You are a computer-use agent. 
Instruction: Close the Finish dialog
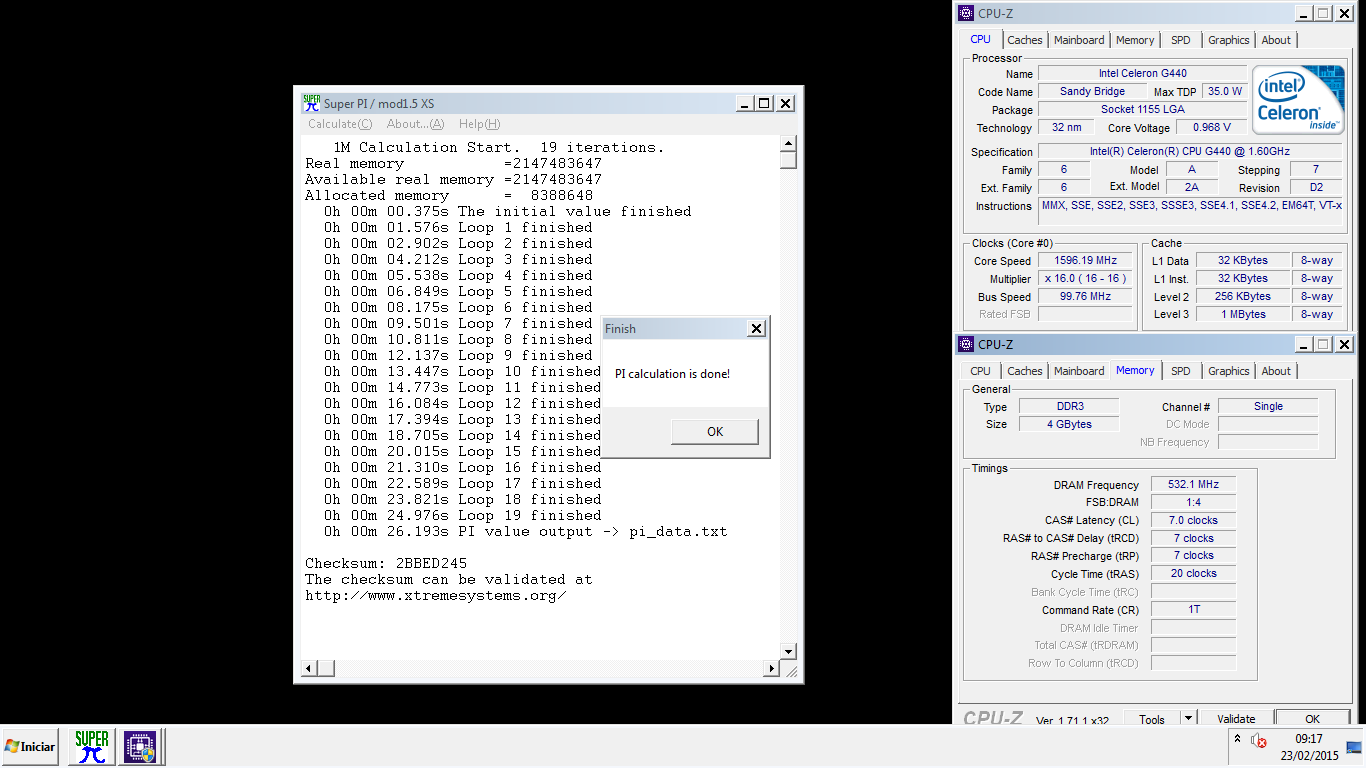point(757,328)
